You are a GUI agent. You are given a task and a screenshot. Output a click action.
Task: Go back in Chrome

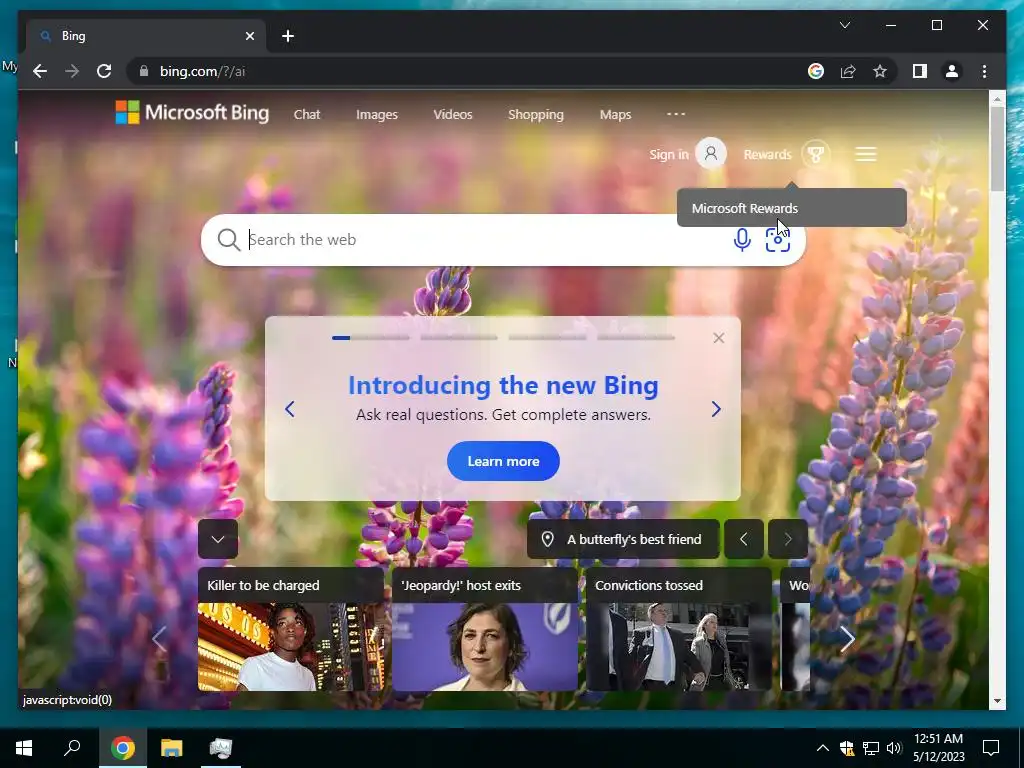tap(40, 71)
